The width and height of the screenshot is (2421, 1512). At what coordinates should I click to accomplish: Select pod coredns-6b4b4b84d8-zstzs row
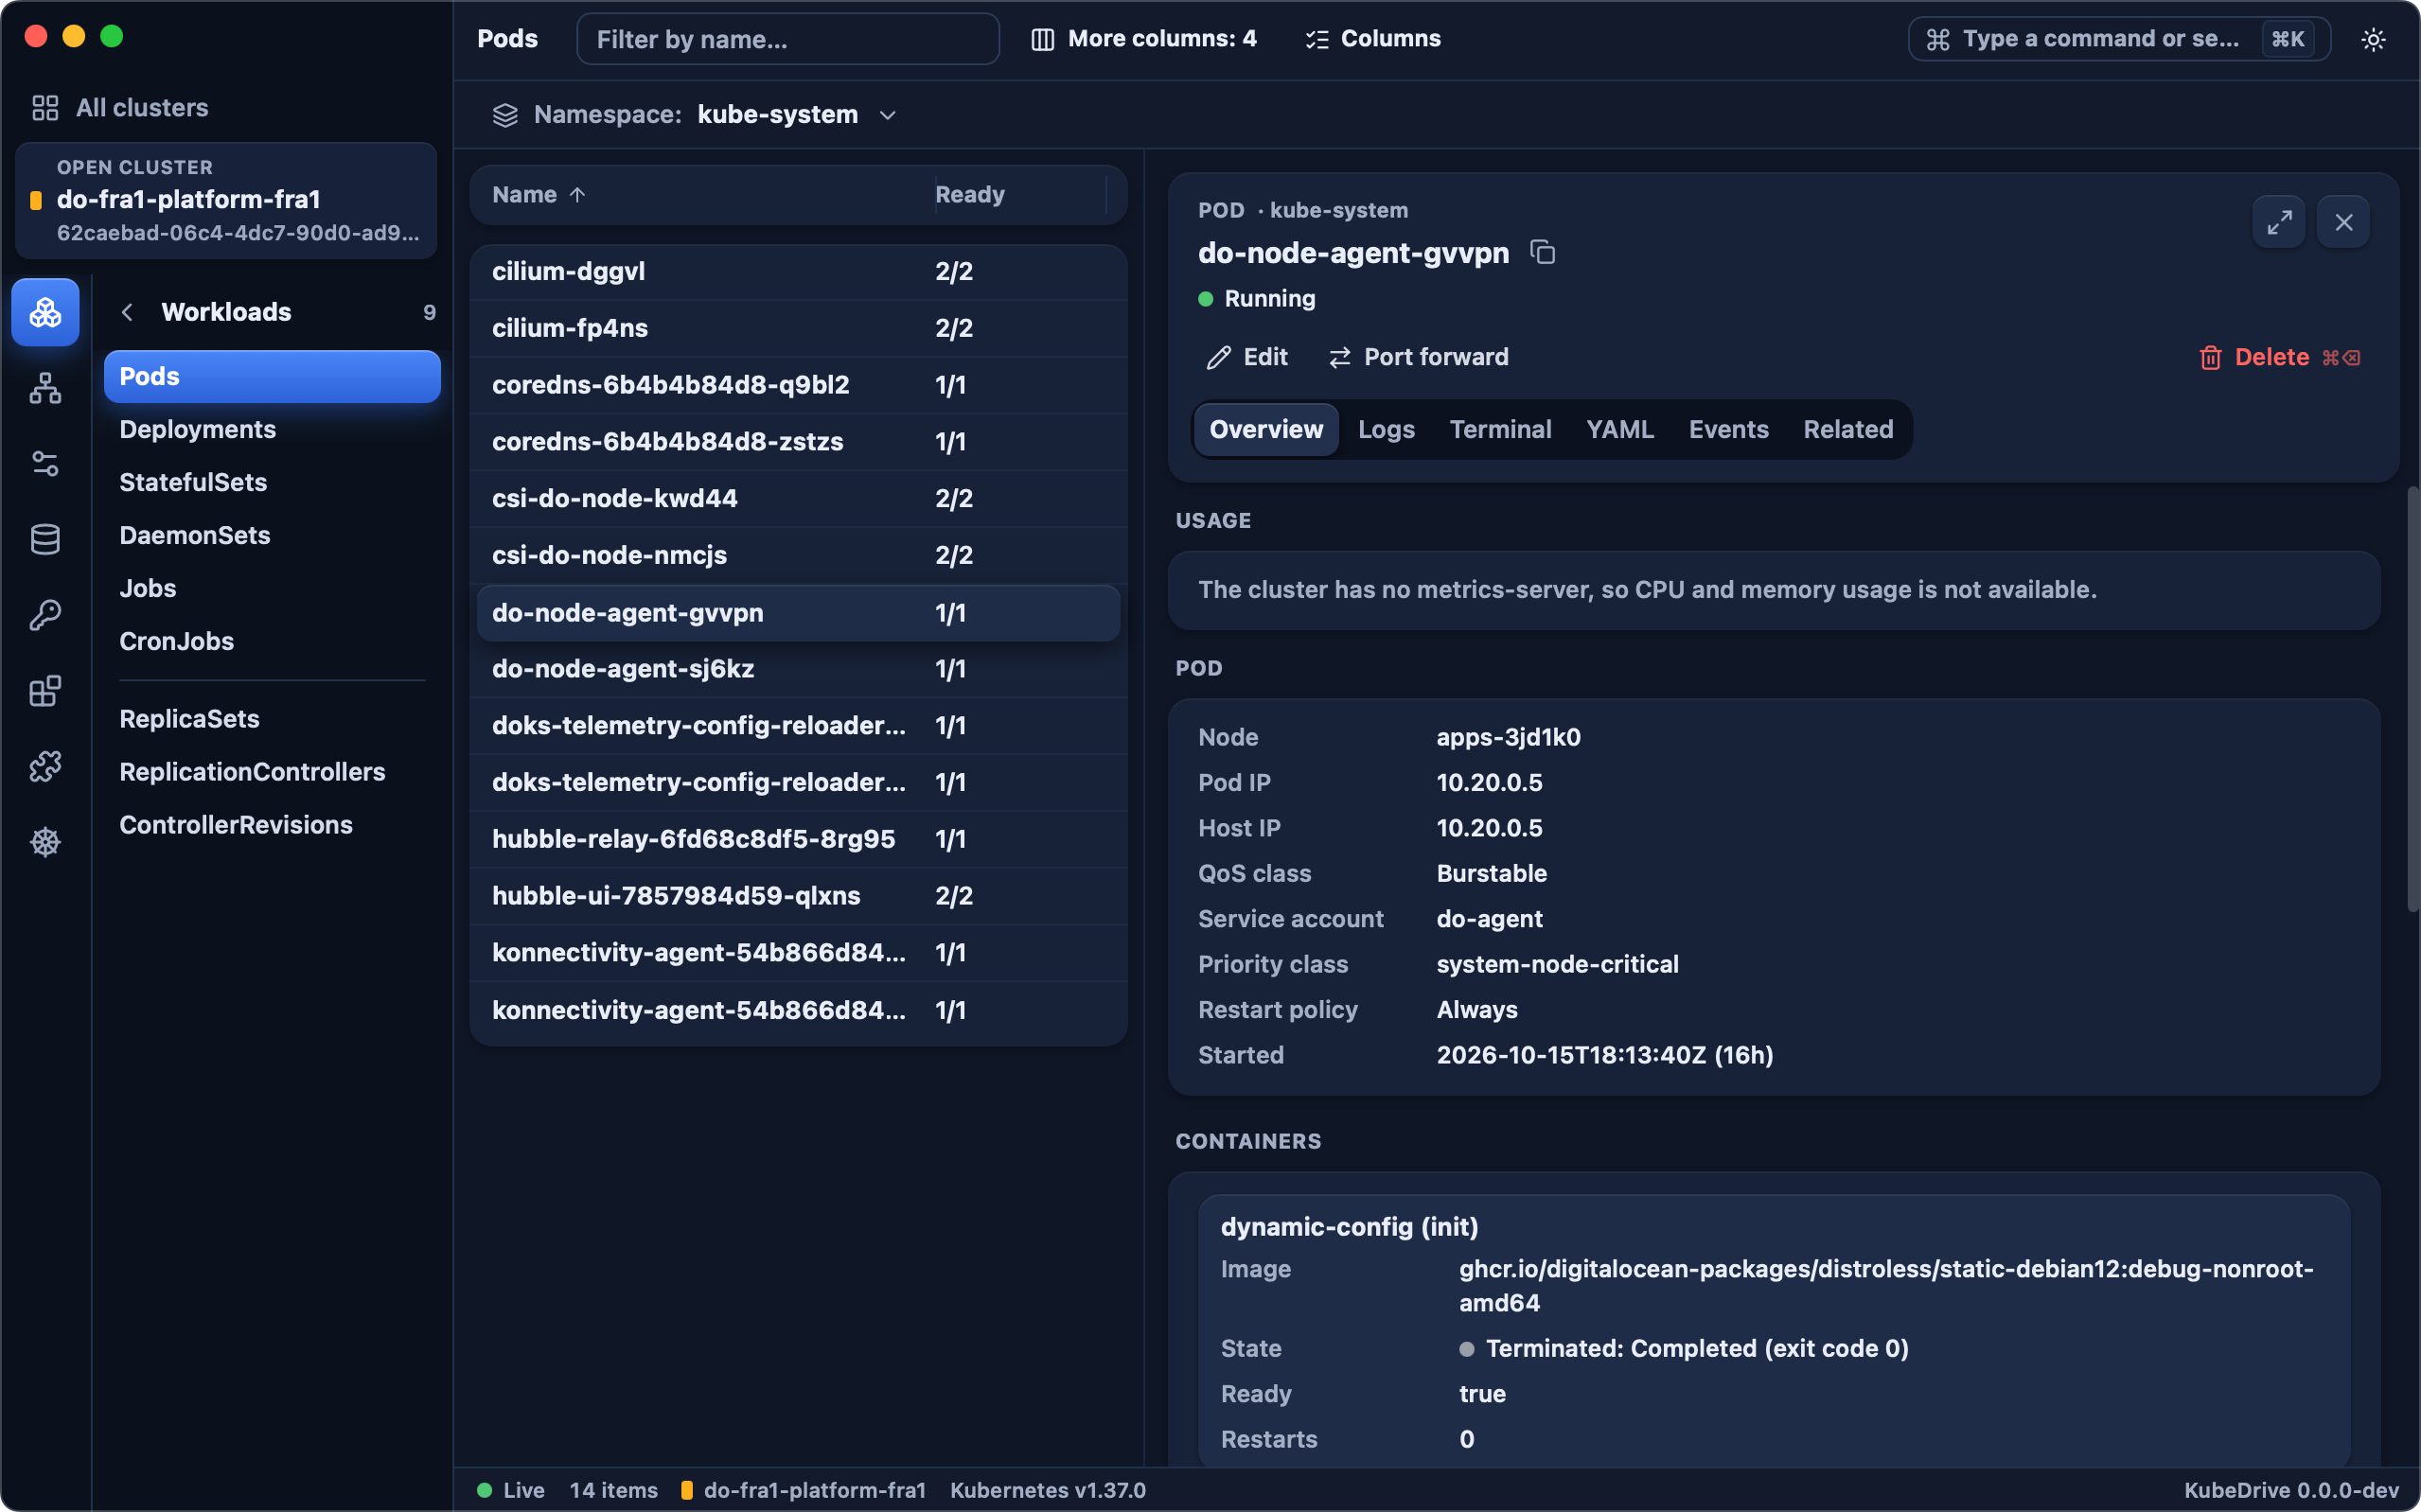(x=798, y=441)
